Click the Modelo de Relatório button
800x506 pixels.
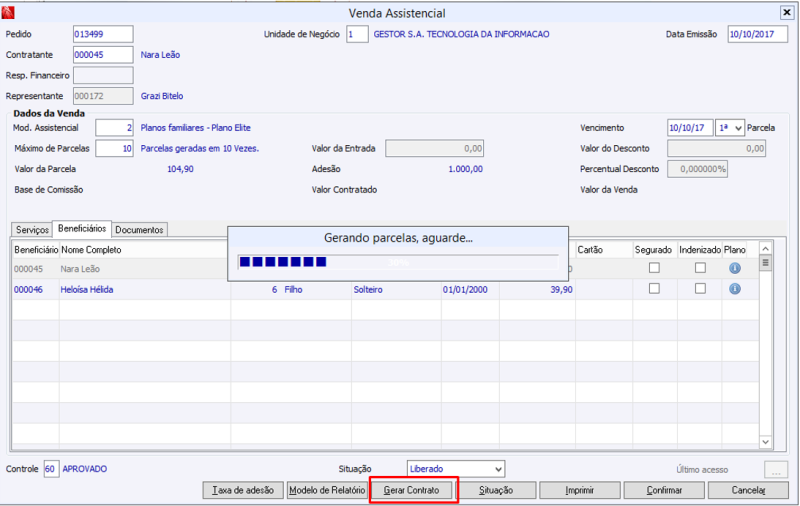point(327,490)
